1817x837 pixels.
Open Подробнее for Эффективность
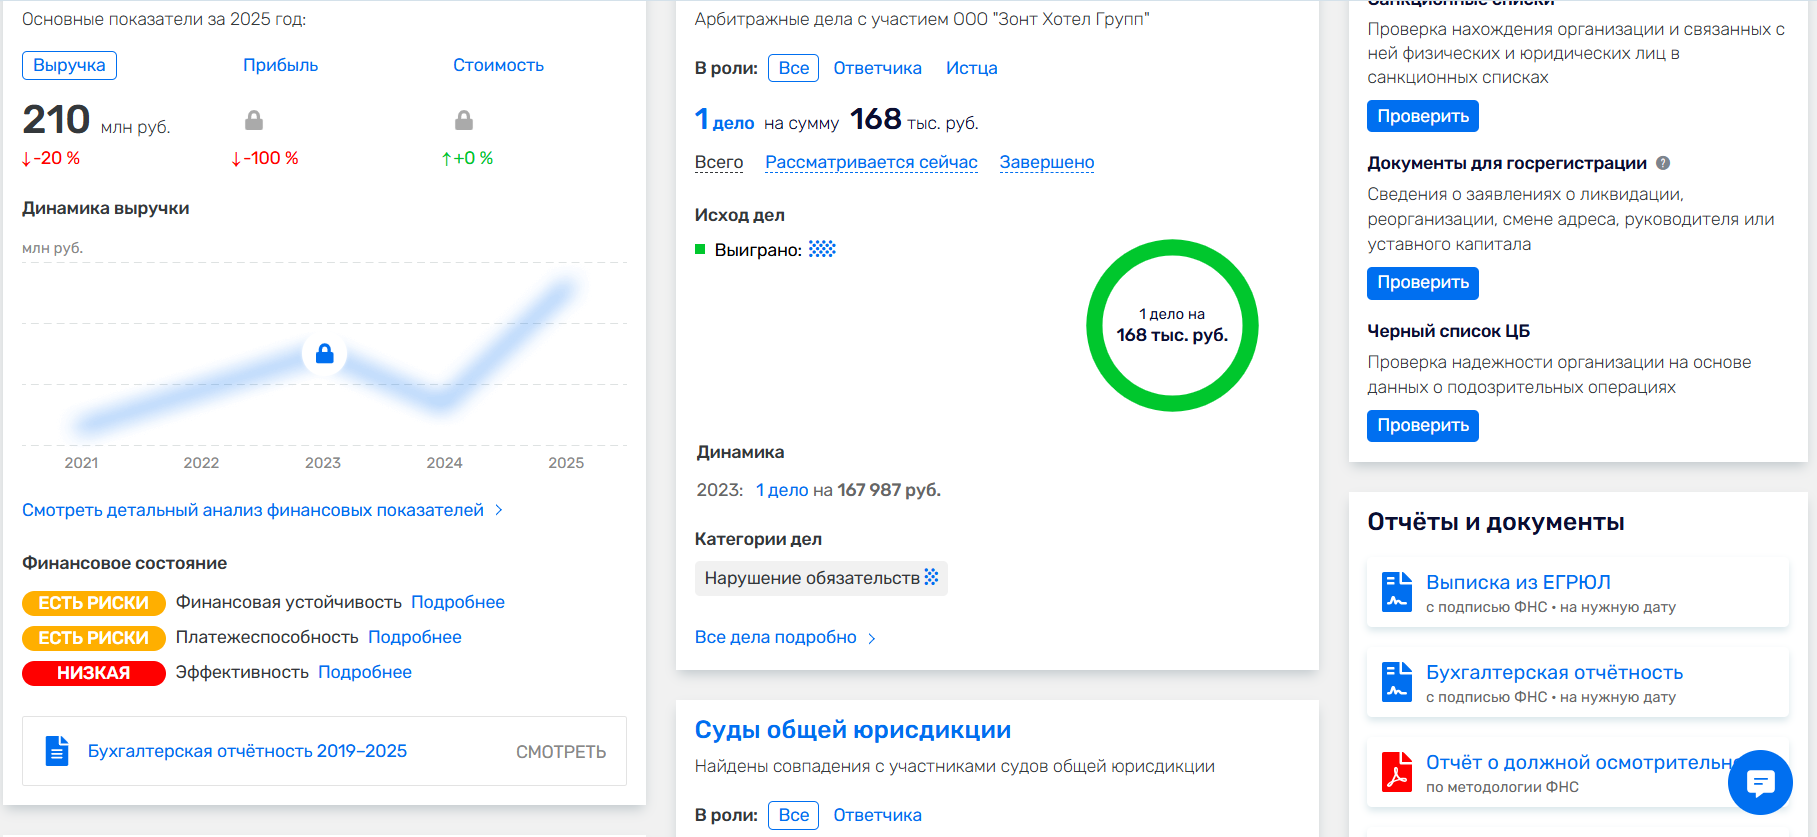pyautogui.click(x=365, y=672)
